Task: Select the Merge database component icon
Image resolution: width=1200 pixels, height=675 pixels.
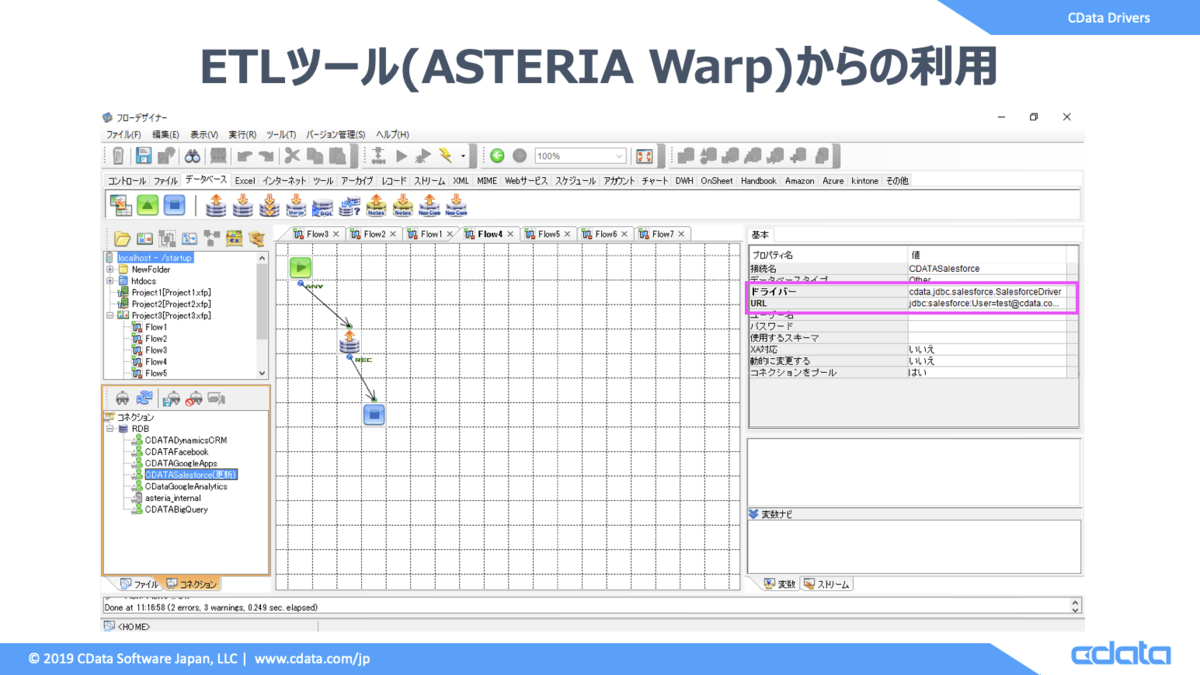Action: 297,206
